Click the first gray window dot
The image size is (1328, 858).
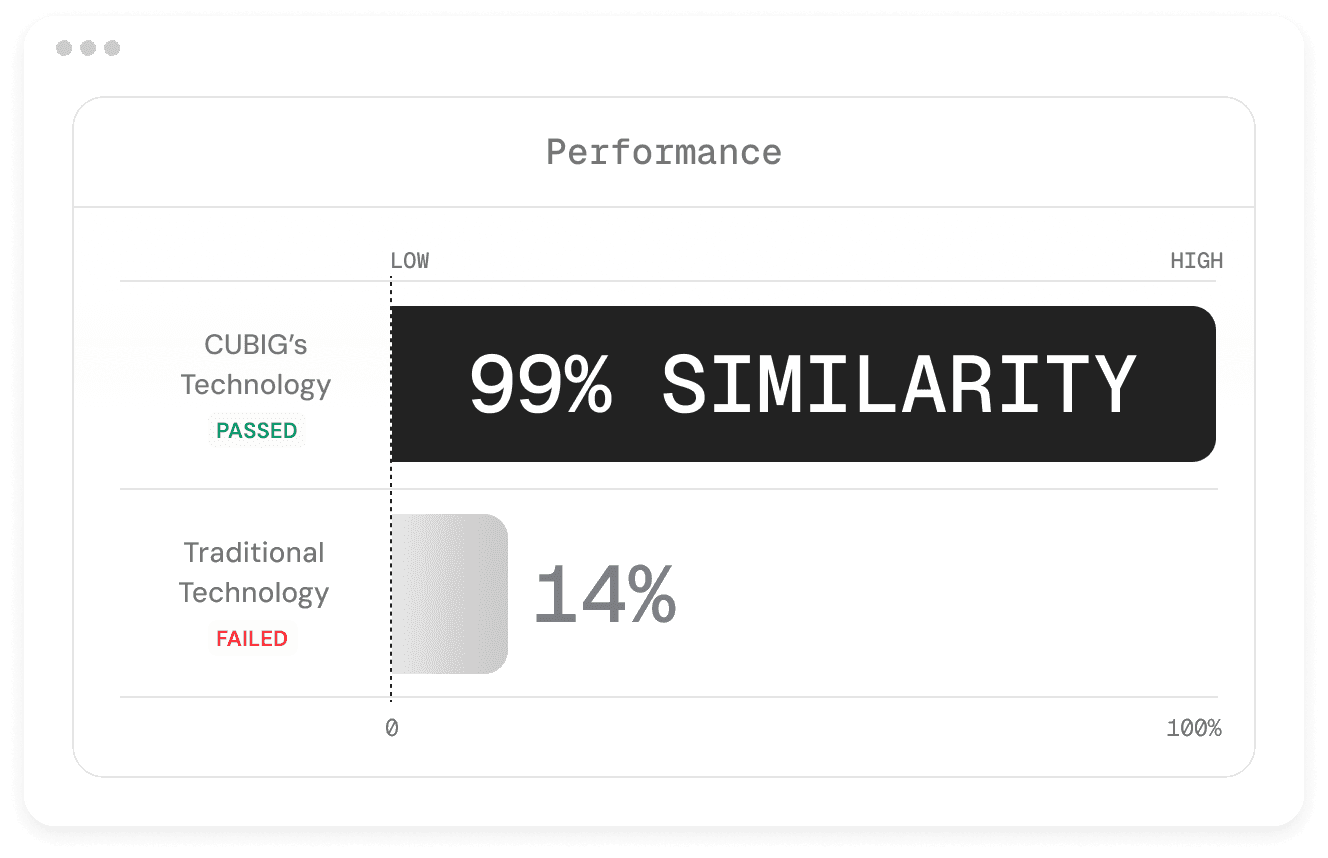click(x=64, y=48)
